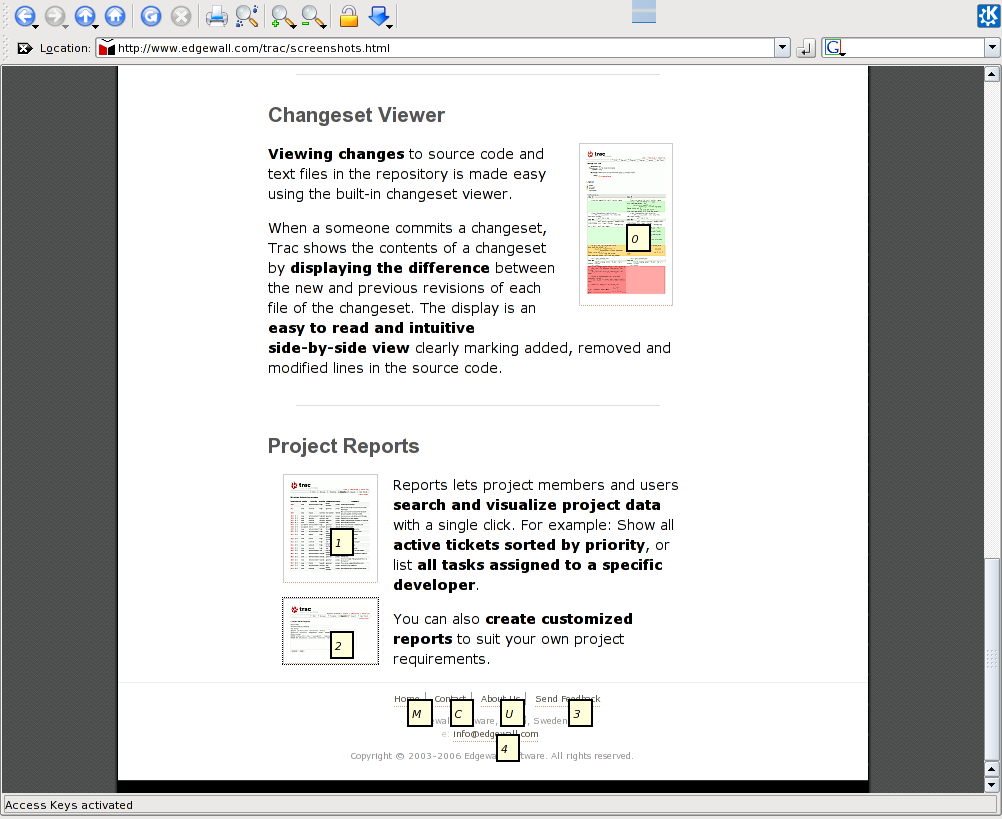Click the vertical scrollbar thumb
1002x819 pixels.
coord(991,658)
